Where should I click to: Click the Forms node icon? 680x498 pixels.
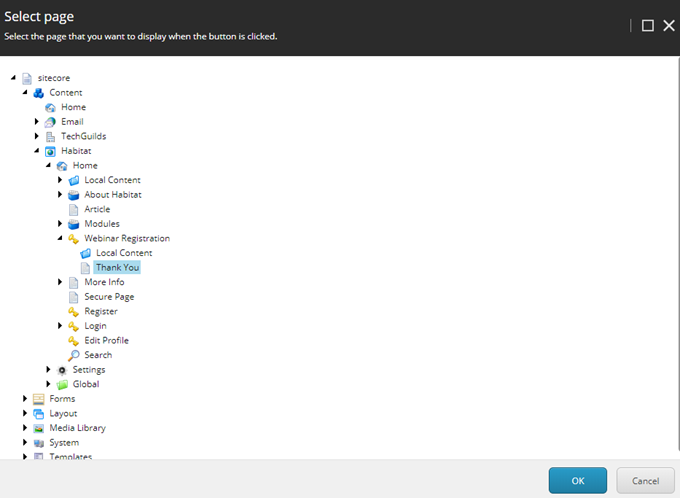tap(39, 399)
